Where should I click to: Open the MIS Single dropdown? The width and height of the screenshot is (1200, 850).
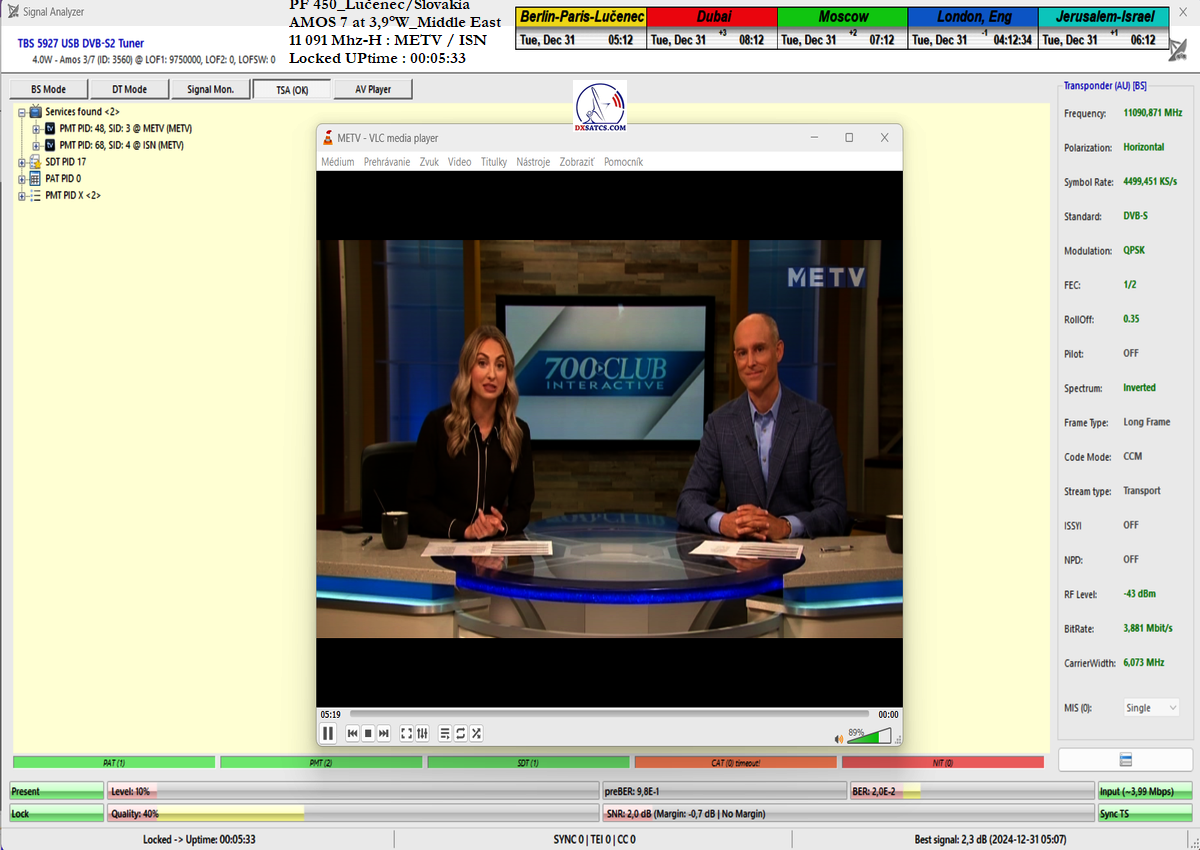click(x=1152, y=708)
